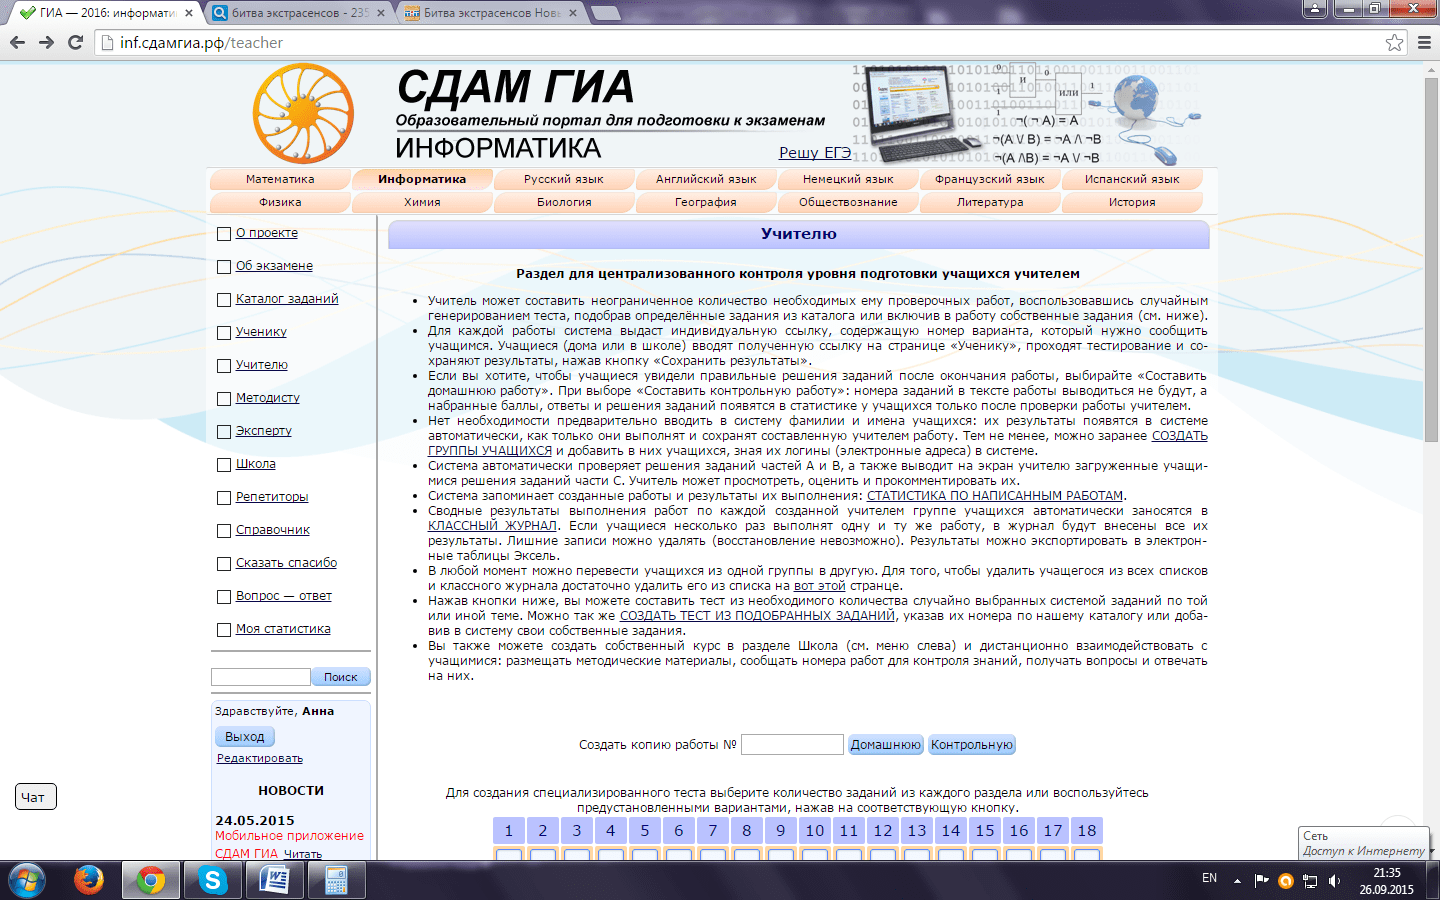Switch to the 'битва экстрасенсов - 235' browser tab
Viewport: 1440px width, 900px height.
point(299,13)
